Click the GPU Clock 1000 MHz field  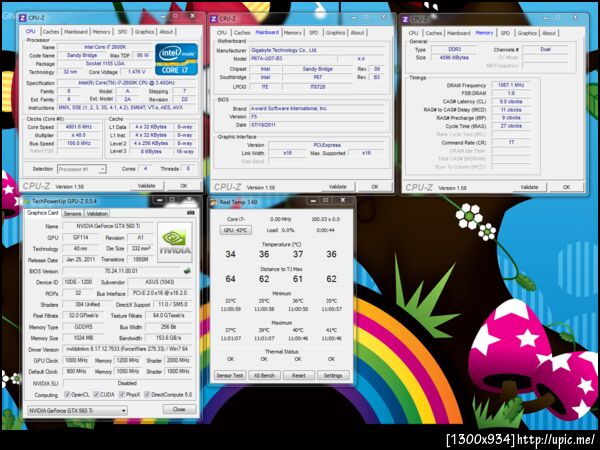pyautogui.click(x=77, y=360)
